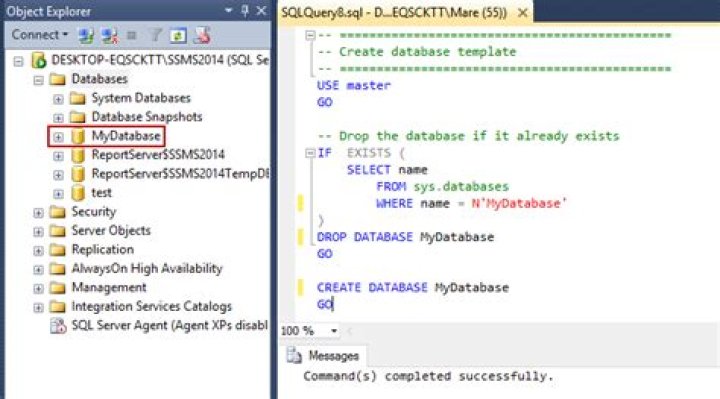The image size is (720, 399).
Task: Select the Management folder
Action: pos(109,288)
